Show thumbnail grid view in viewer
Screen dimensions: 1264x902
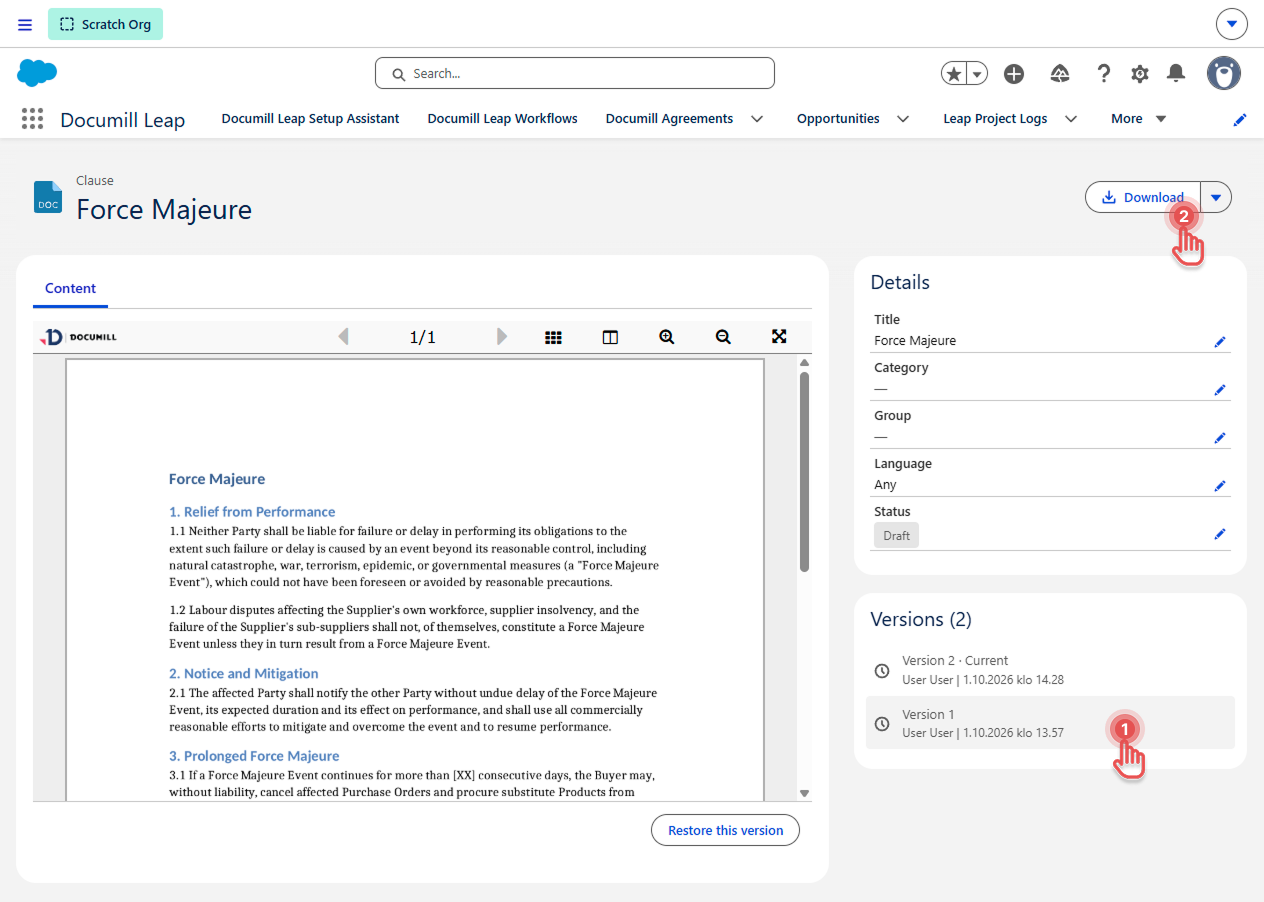(x=553, y=337)
